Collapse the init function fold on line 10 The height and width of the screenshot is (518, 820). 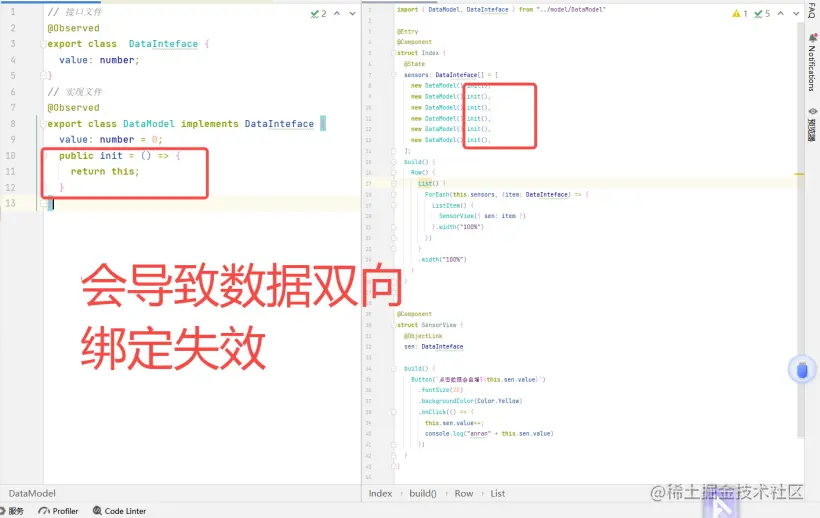(x=44, y=156)
